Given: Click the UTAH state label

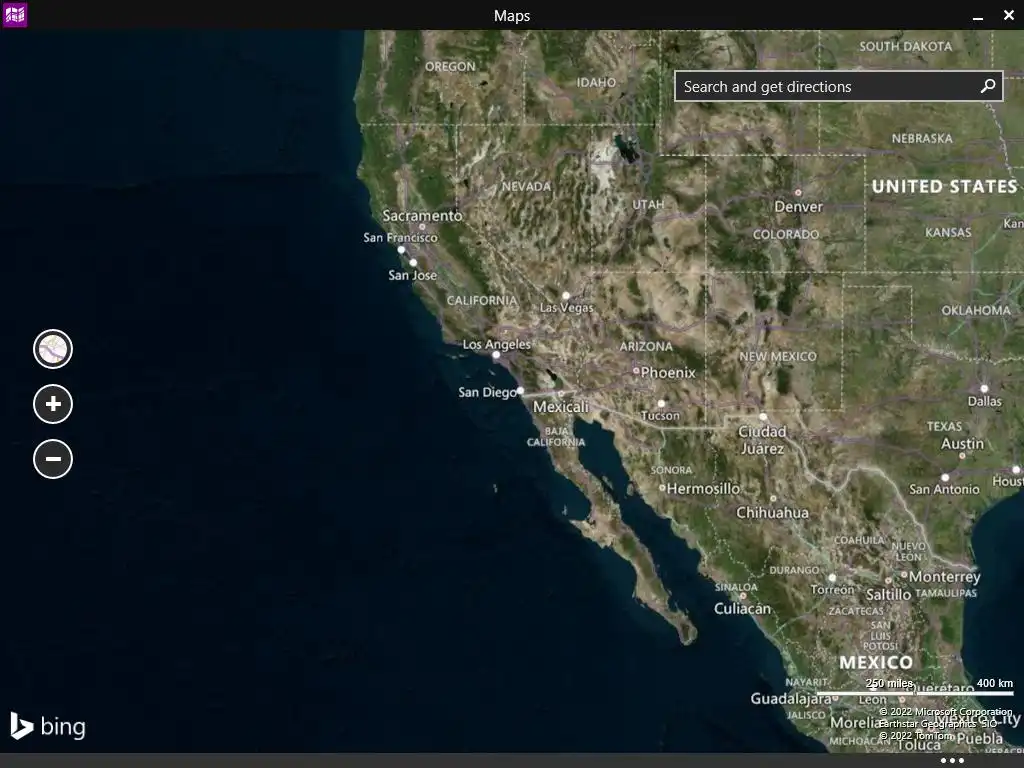Looking at the screenshot, I should click(x=648, y=204).
